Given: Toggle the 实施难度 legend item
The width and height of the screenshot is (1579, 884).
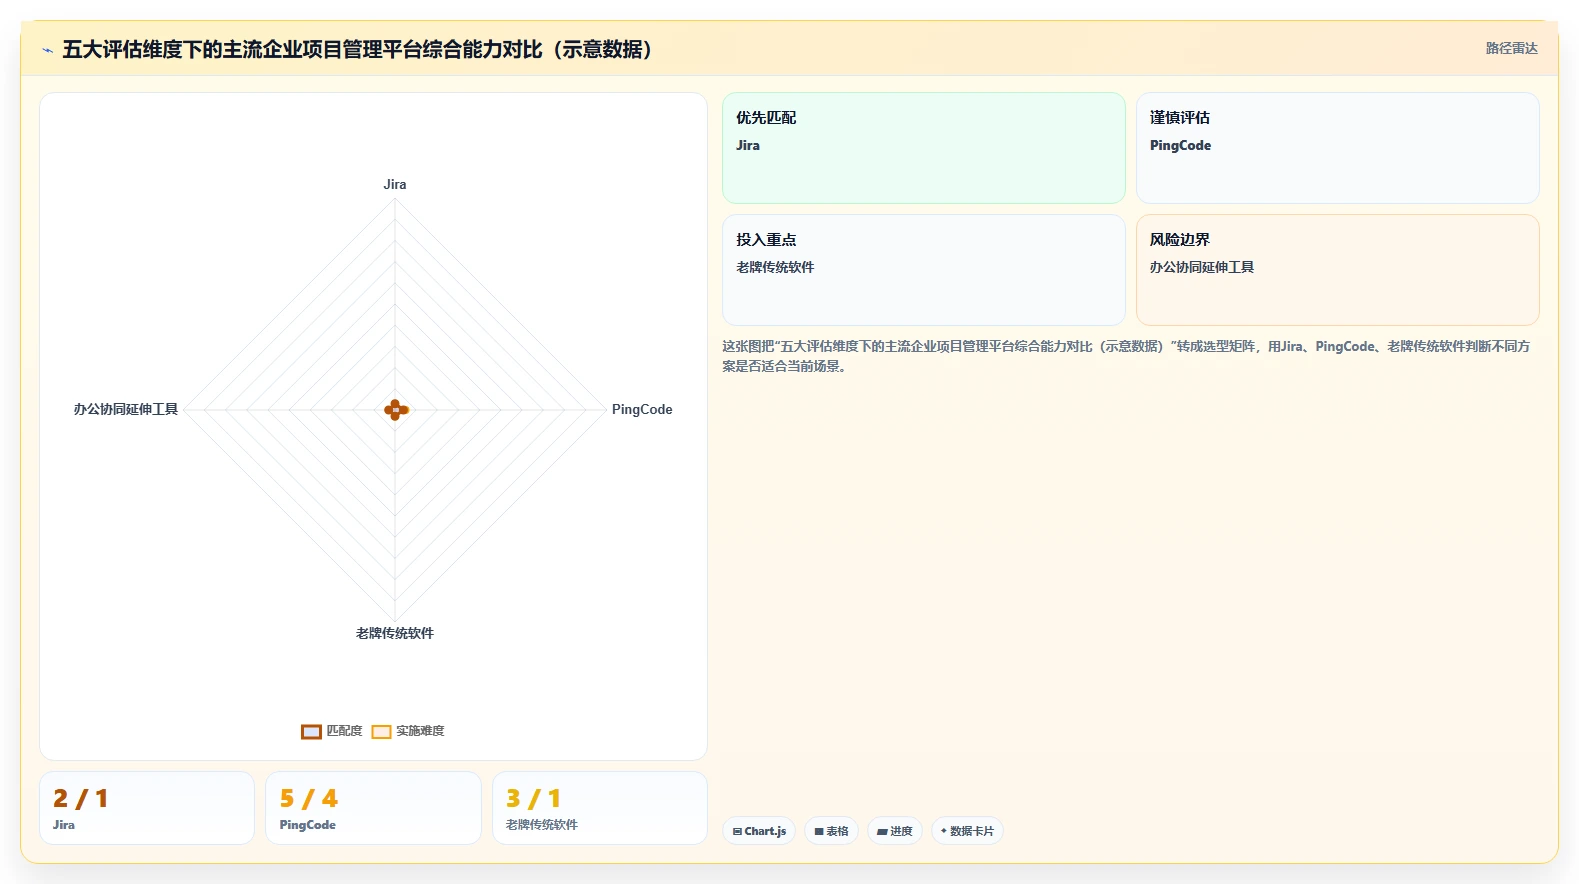Looking at the screenshot, I should [408, 731].
